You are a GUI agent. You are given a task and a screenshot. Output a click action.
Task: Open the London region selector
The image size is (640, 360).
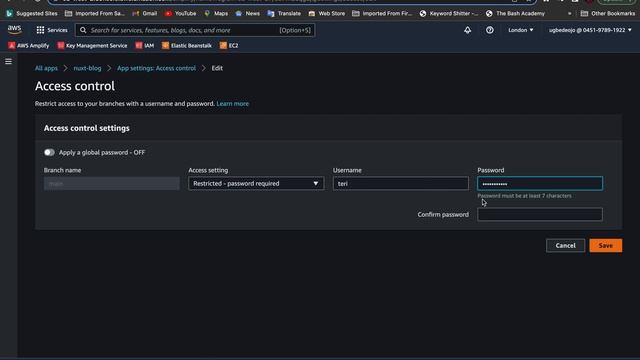pos(520,30)
